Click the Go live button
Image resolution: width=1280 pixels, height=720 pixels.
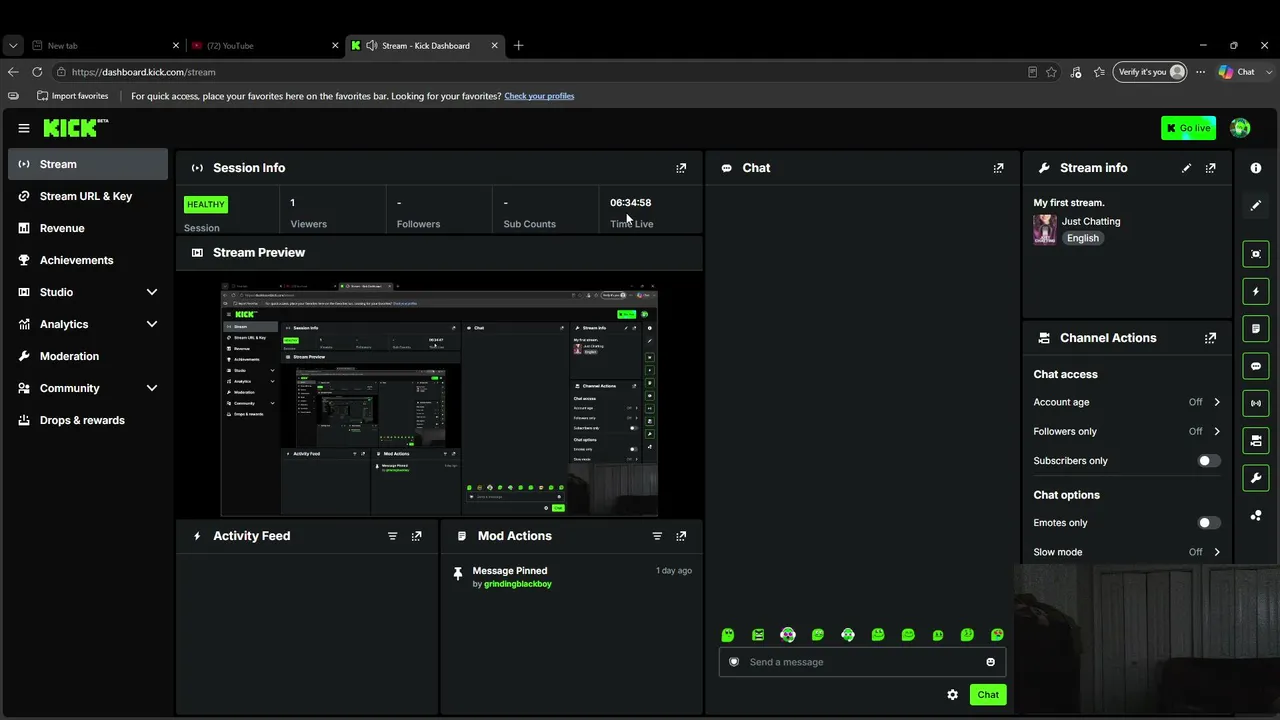(x=1188, y=128)
